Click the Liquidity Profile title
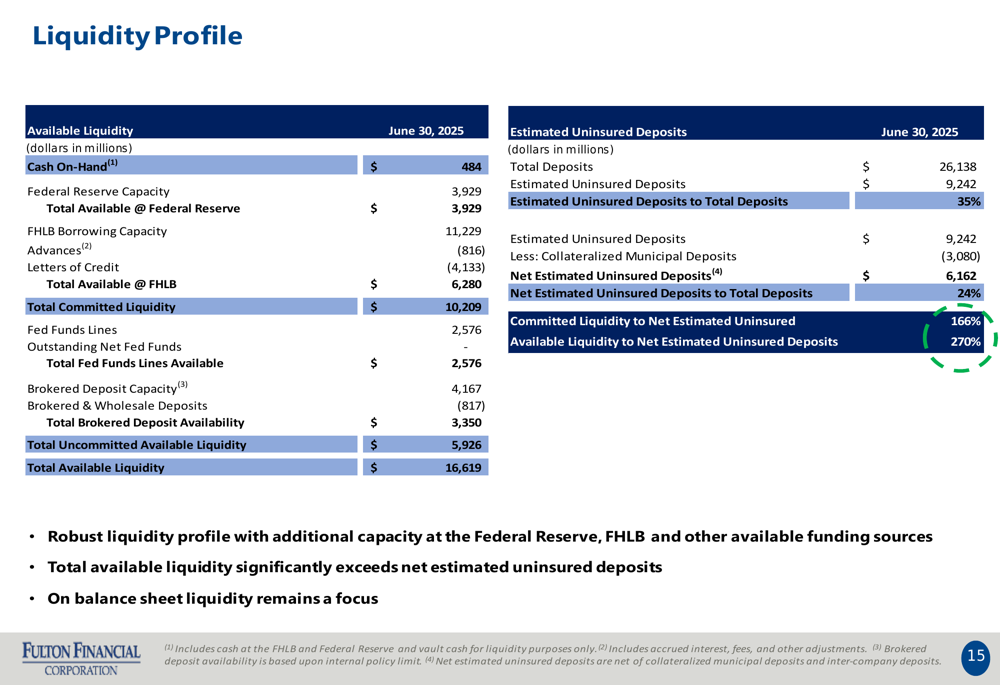The image size is (1000, 685). point(137,36)
